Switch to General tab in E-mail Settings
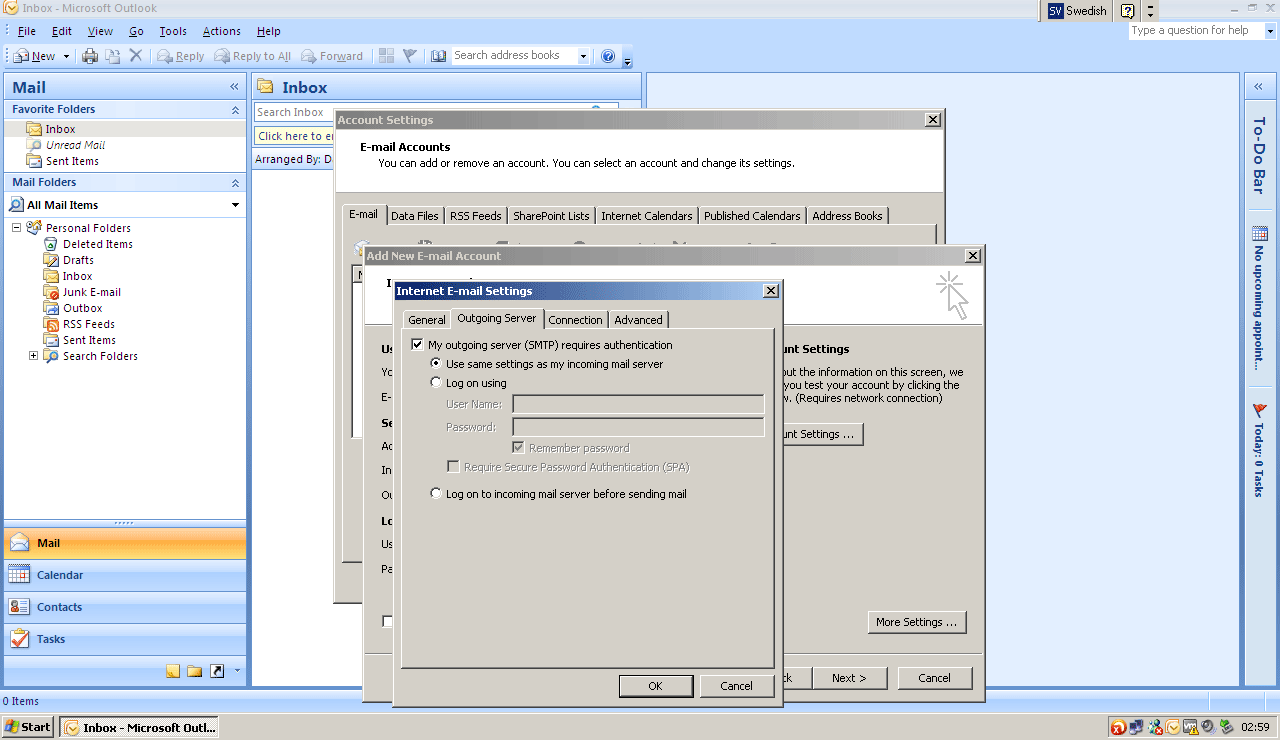Image resolution: width=1280 pixels, height=740 pixels. [427, 320]
